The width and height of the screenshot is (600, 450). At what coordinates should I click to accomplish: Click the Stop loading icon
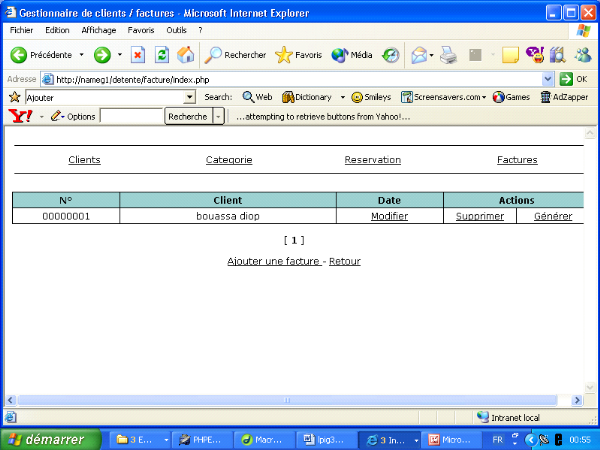[138, 54]
